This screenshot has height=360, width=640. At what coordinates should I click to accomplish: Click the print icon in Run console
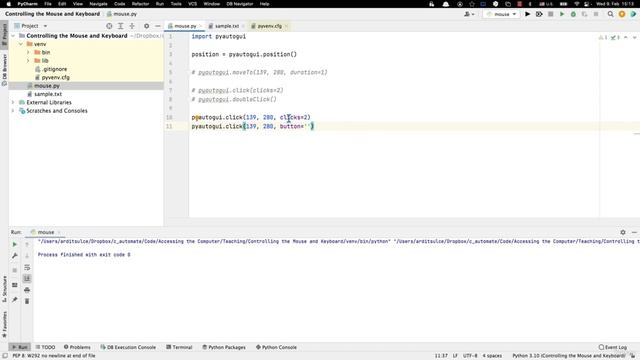27,290
